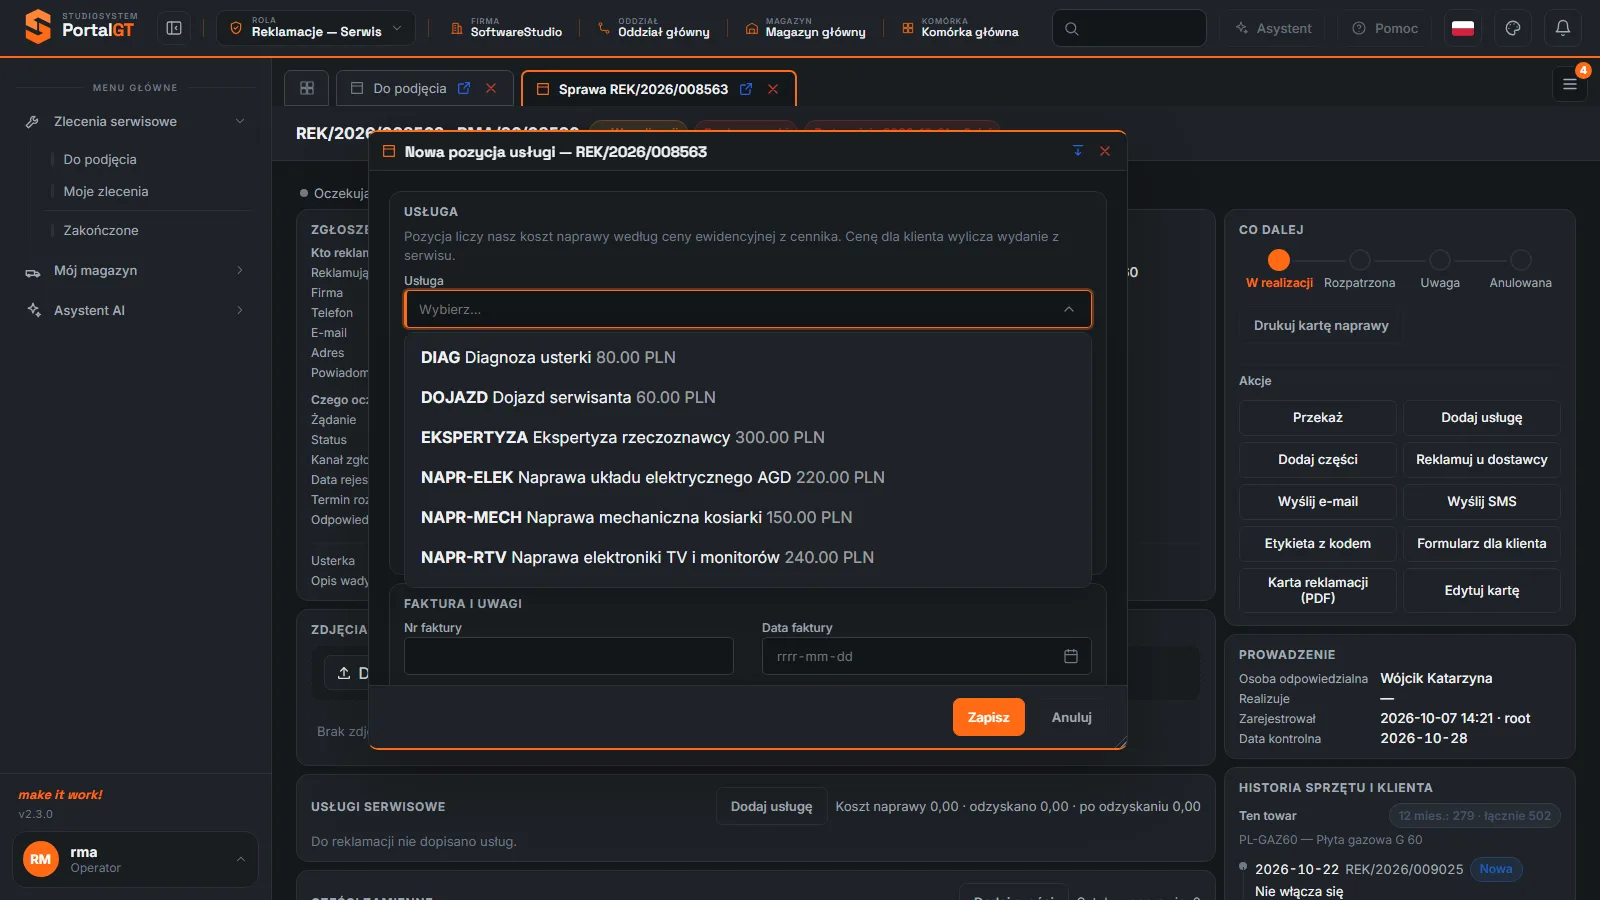Click Karta reklamacji (PDF) button
Screen dimensions: 1600x900
click(1318, 590)
